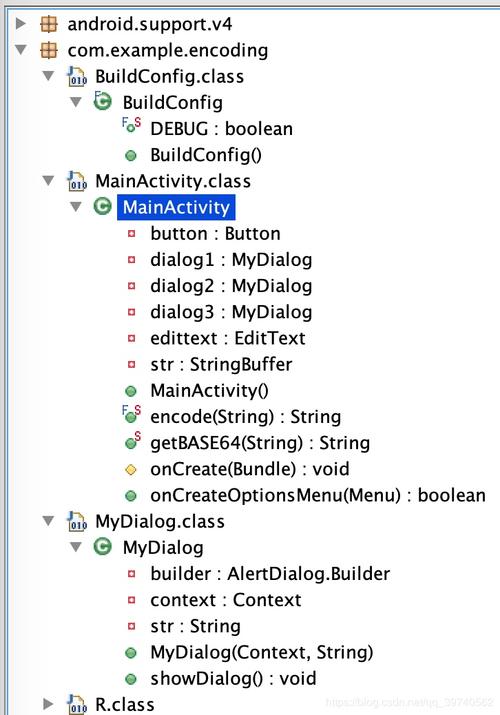Screen dimensions: 500x715
Task: Collapse the MyDialog.class file node
Action: (x=48, y=521)
